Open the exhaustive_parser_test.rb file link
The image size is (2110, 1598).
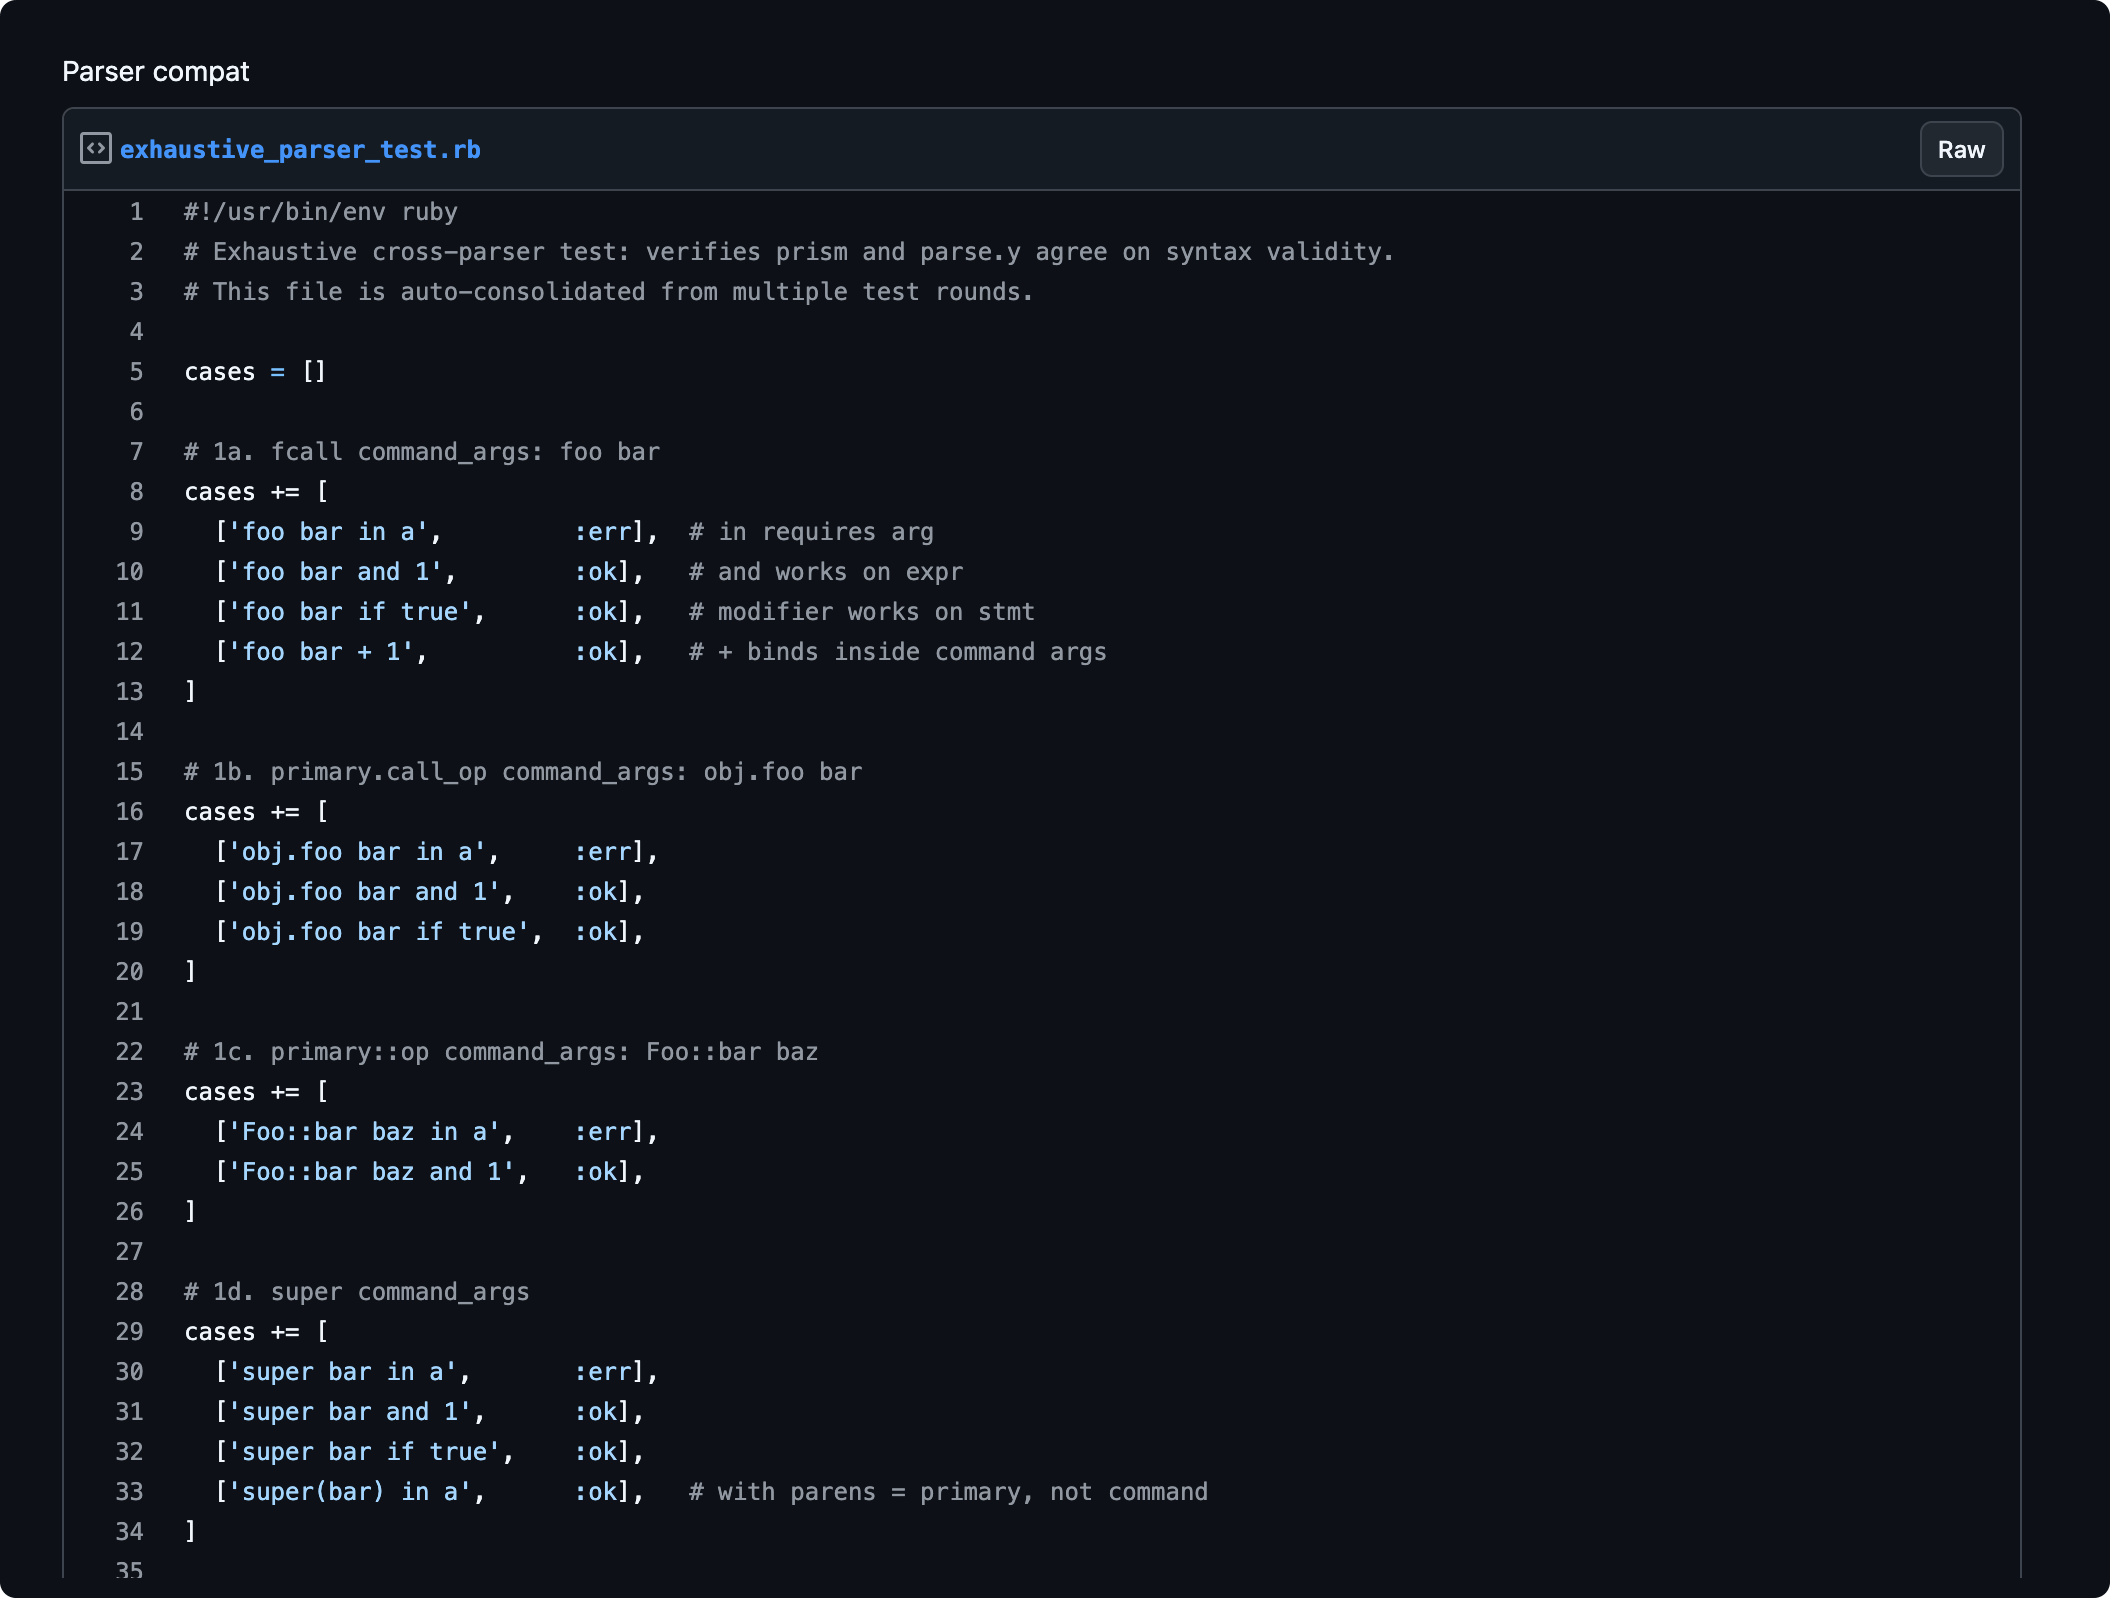coord(300,150)
